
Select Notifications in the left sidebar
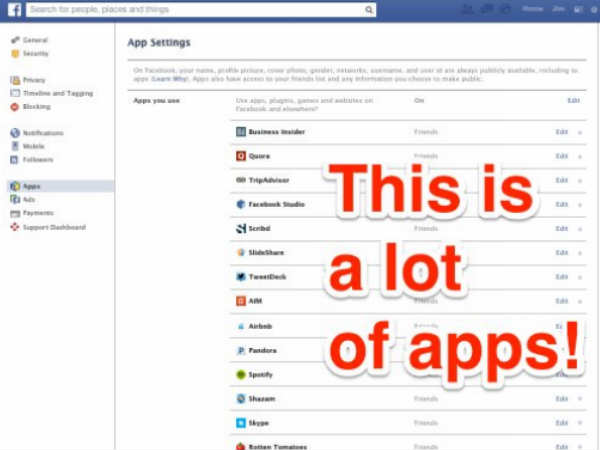(x=41, y=133)
